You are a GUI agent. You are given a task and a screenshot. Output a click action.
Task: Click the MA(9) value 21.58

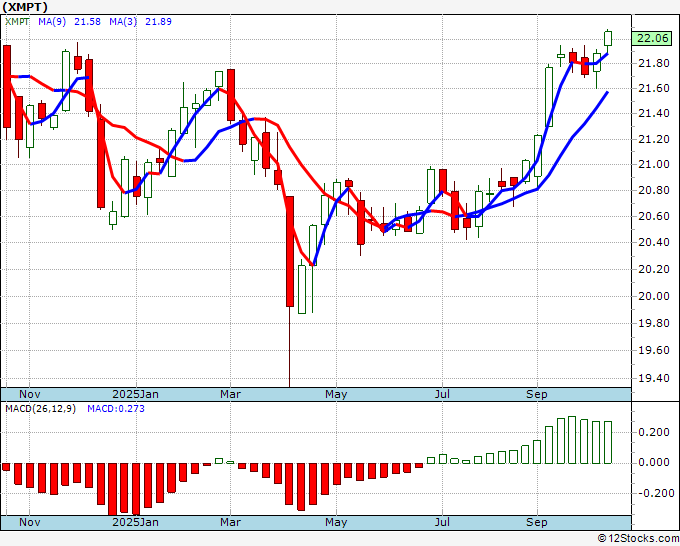[x=87, y=21]
